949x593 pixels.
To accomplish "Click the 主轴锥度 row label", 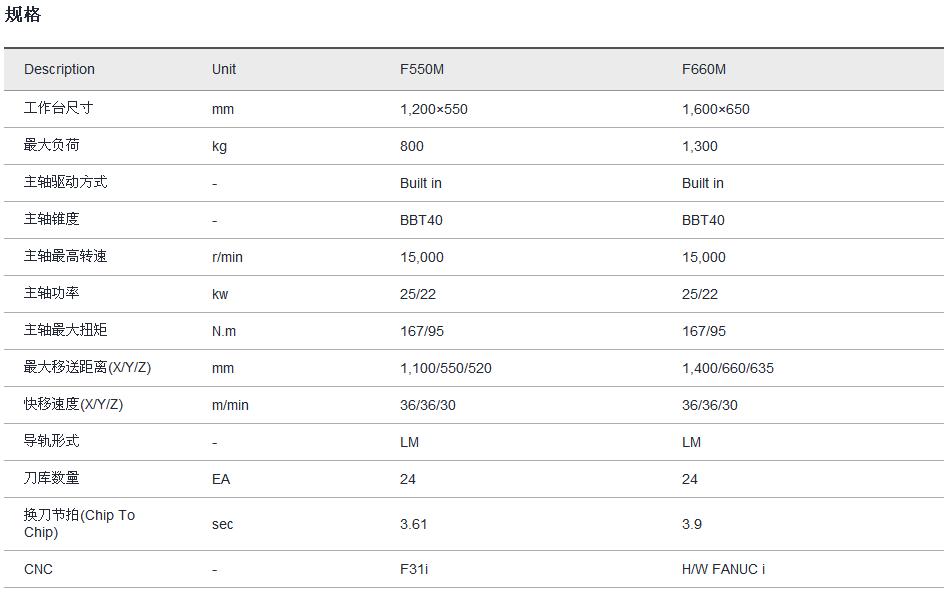I will [51, 219].
